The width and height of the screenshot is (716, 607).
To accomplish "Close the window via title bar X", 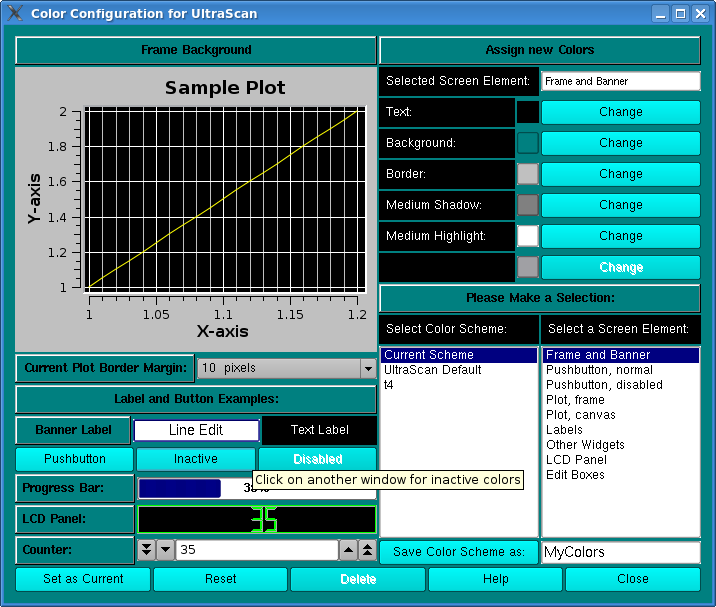I will tap(700, 14).
